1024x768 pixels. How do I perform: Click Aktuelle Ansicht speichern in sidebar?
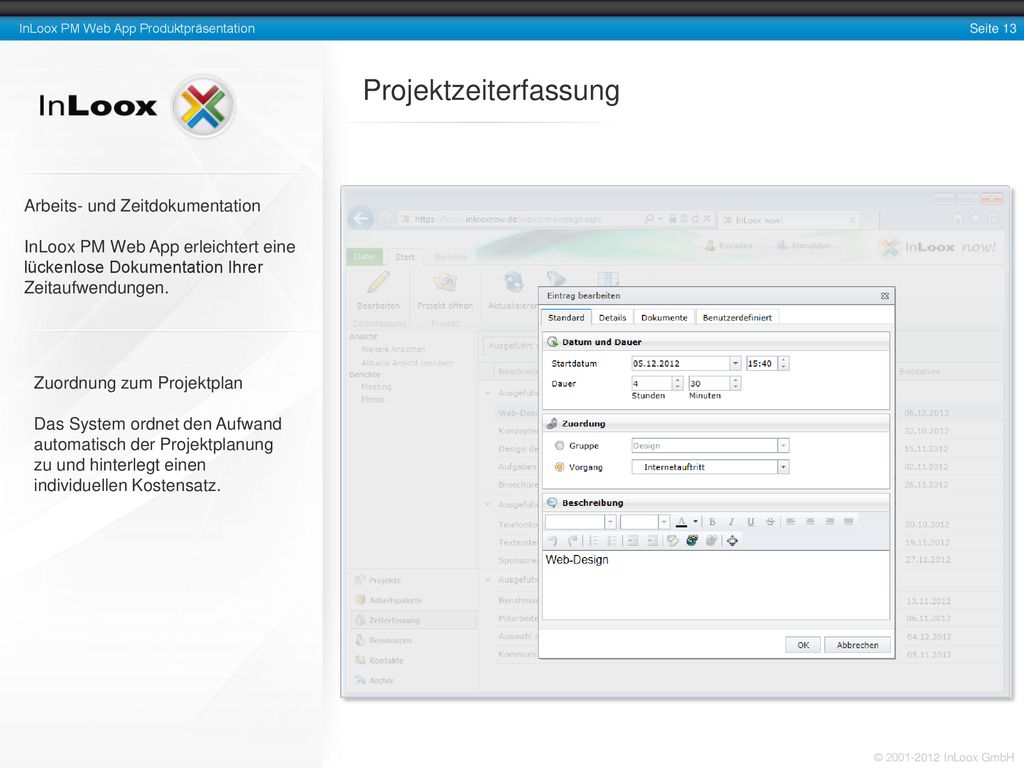point(408,362)
